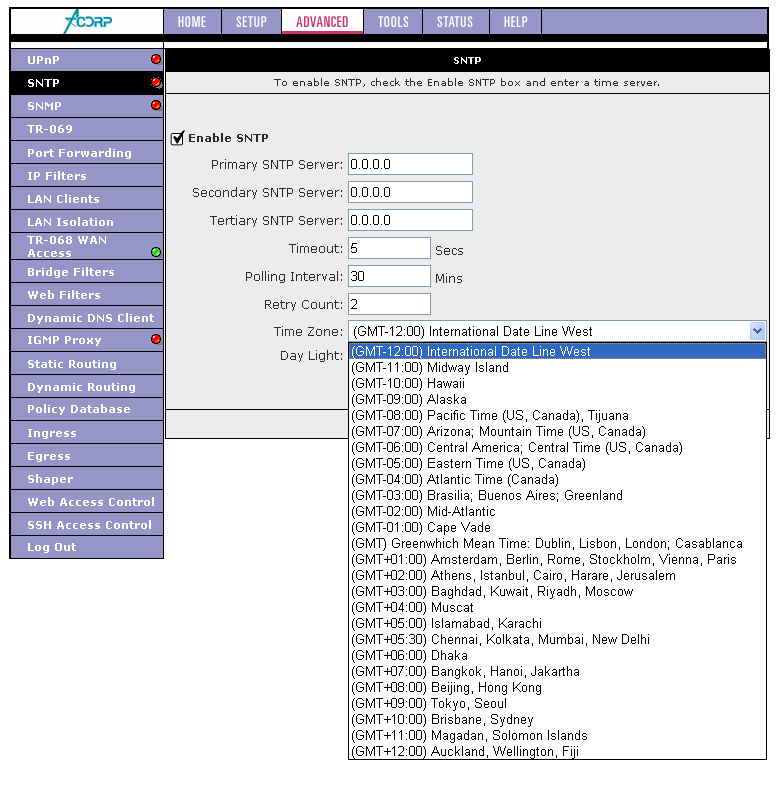Choose (GMT-11:00) Midway Island time zone
The image size is (779, 796).
tap(557, 368)
